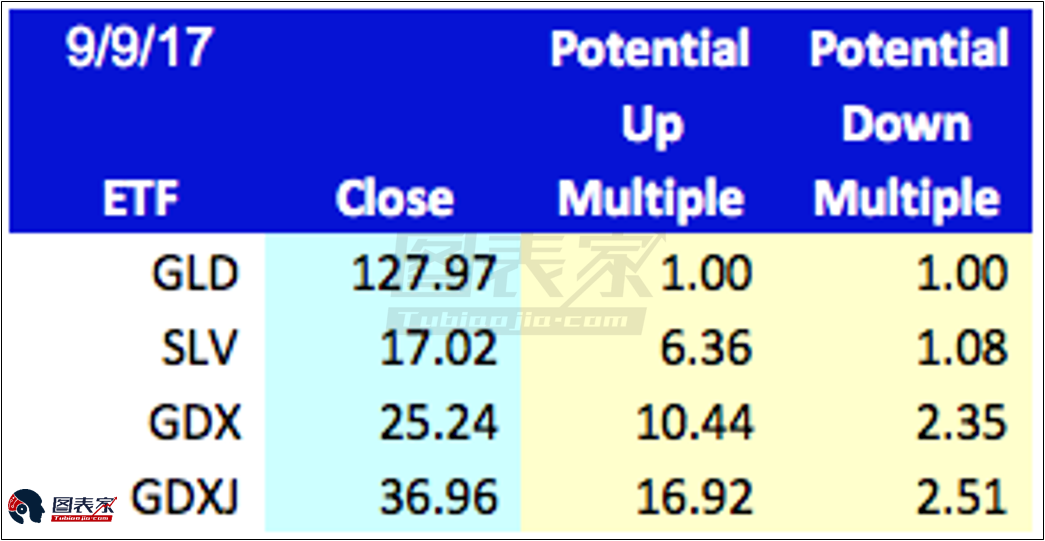
Task: Click GDXJ up multiple 16.92
Action: point(694,496)
